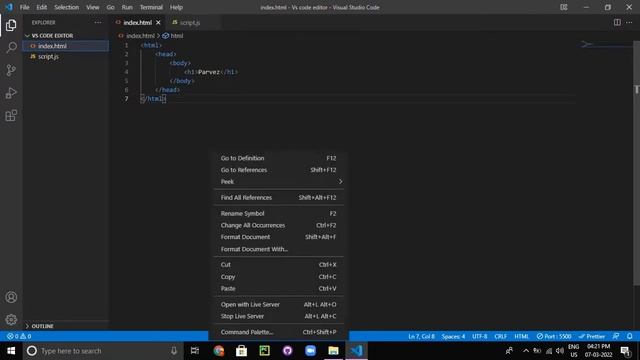The height and width of the screenshot is (360, 640).
Task: Open the Source Control view
Action: pos(11,70)
